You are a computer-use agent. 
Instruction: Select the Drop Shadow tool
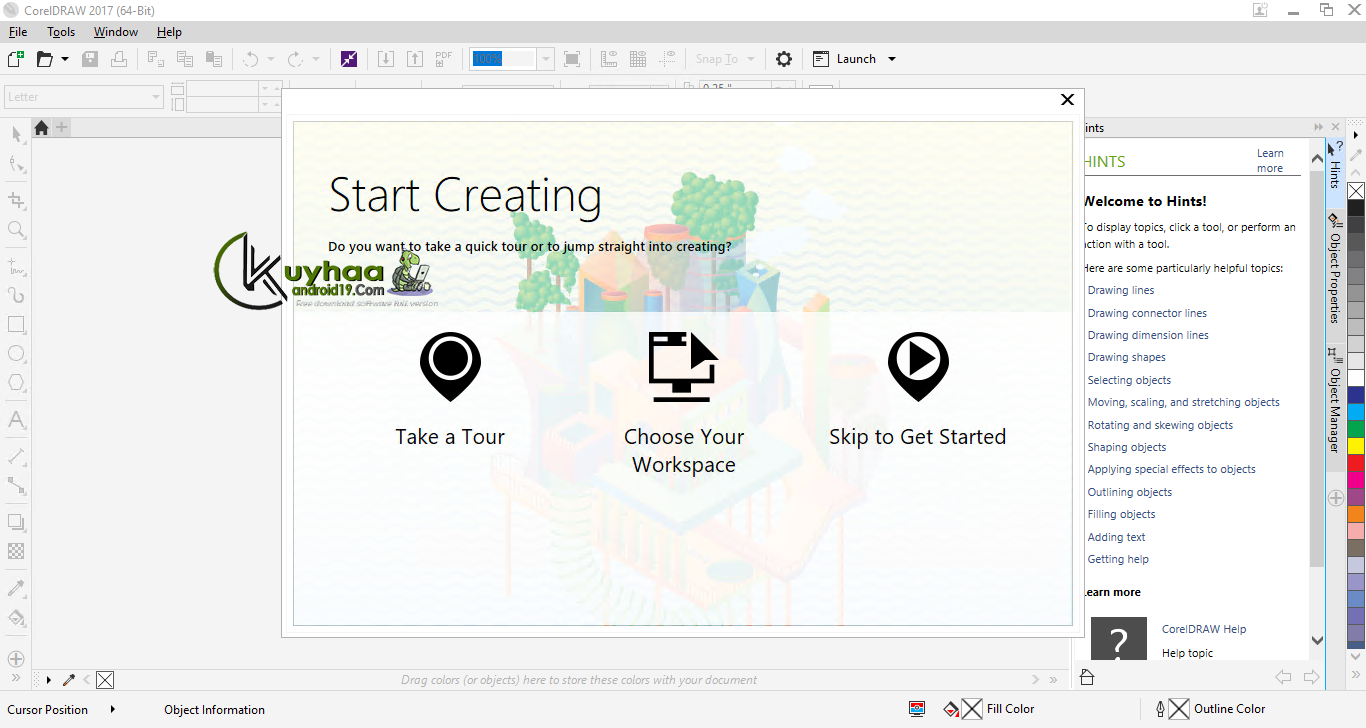[x=16, y=522]
